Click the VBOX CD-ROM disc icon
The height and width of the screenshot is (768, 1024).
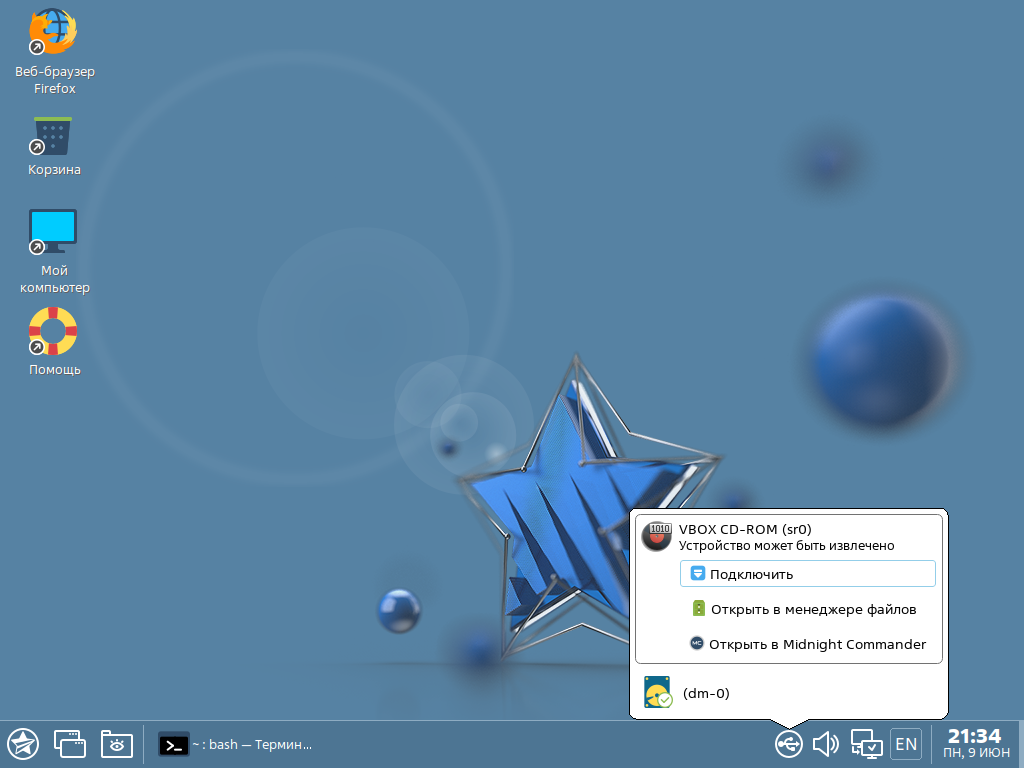tap(656, 537)
